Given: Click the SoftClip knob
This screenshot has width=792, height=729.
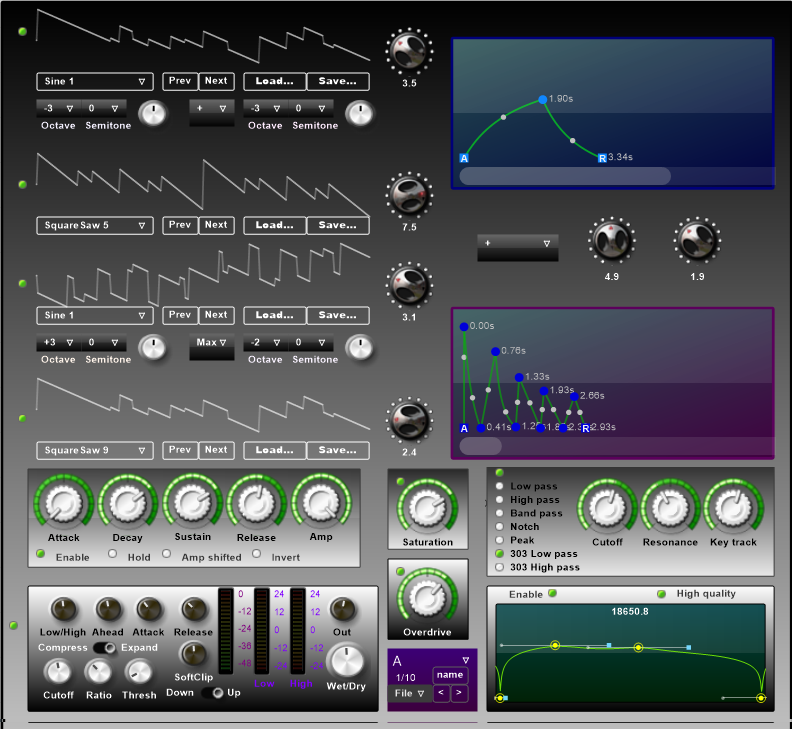Looking at the screenshot, I should pyautogui.click(x=193, y=655).
